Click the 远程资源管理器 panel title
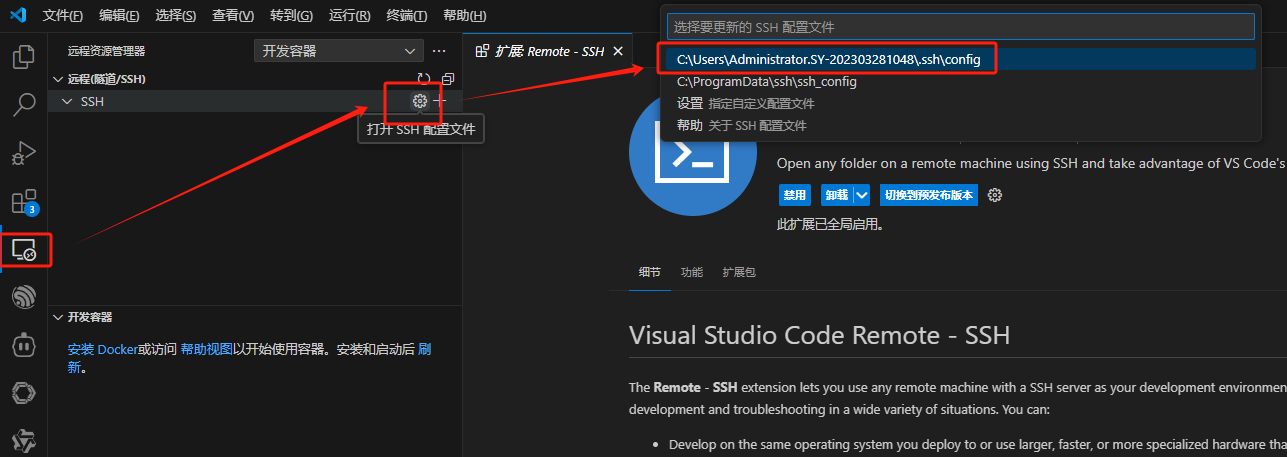Viewport: 1287px width, 457px height. 106,51
